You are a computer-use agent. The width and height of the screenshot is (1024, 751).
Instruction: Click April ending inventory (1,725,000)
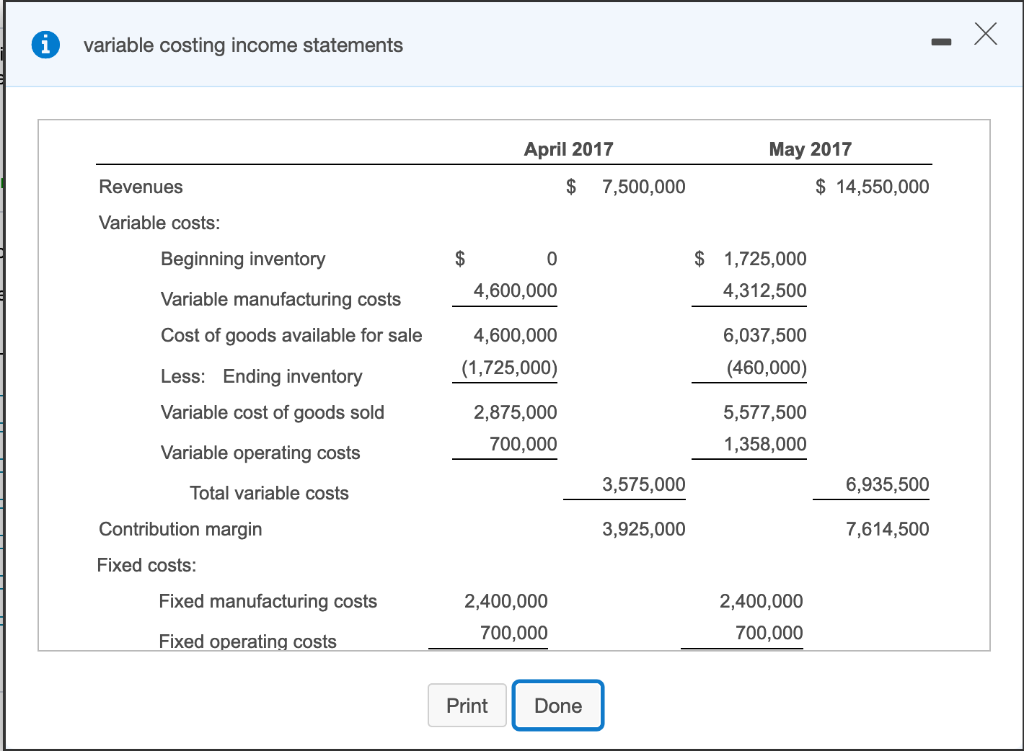[509, 368]
